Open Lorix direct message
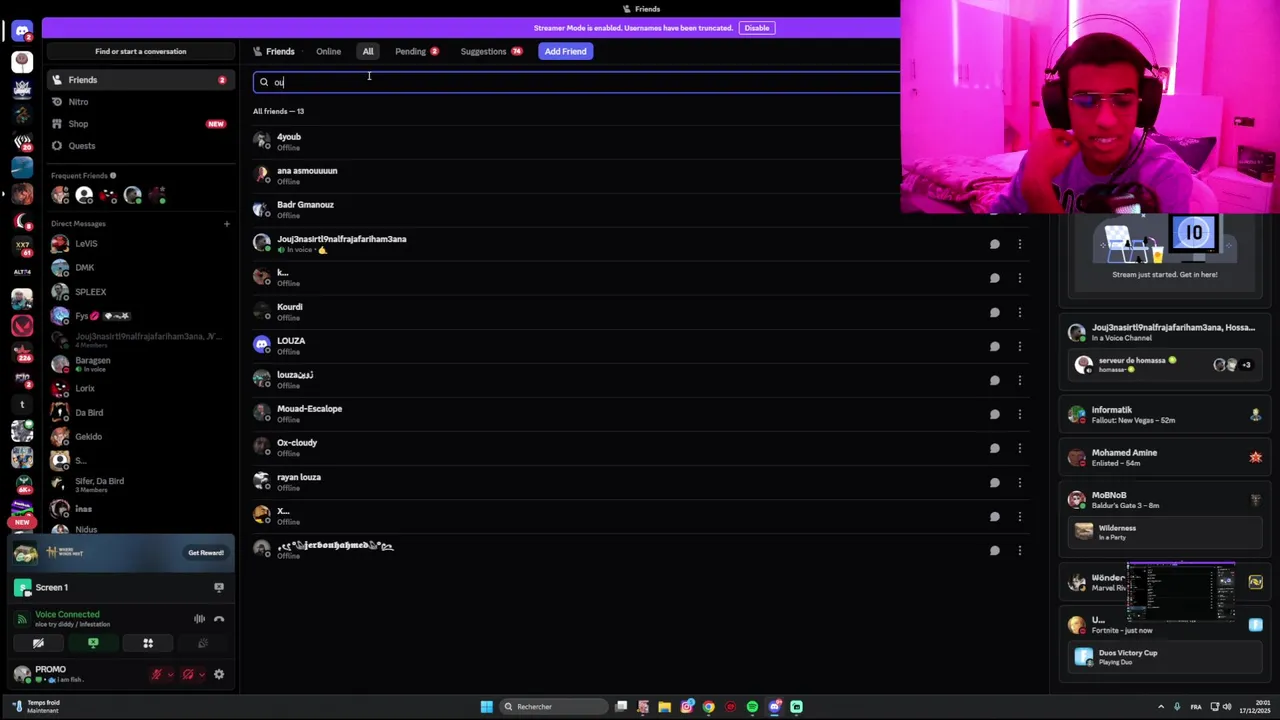Screen dimensions: 1280x720 [x=139, y=388]
